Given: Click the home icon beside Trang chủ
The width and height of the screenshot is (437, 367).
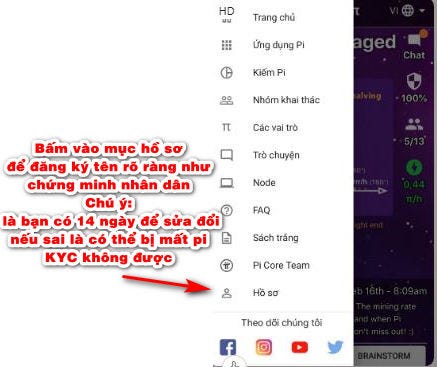Looking at the screenshot, I should coord(227,15).
